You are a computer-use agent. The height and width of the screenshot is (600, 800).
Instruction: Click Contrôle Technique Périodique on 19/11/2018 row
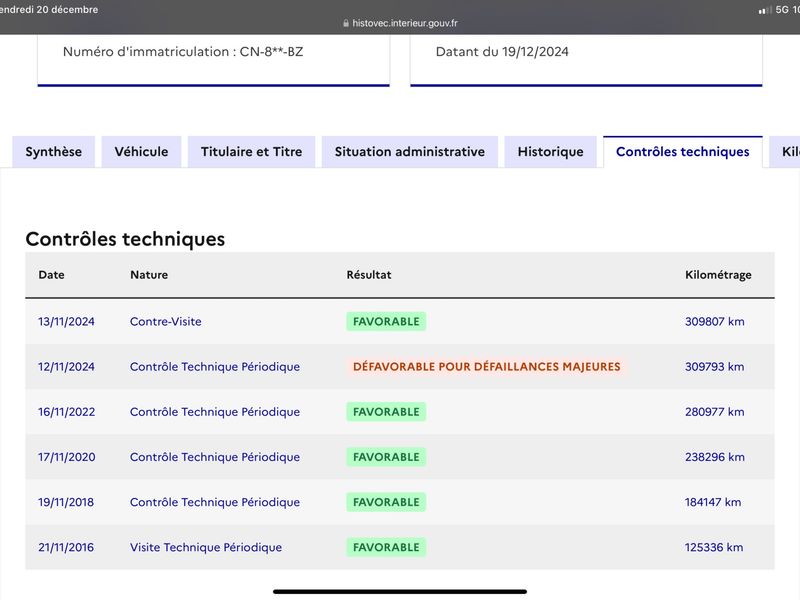[215, 502]
